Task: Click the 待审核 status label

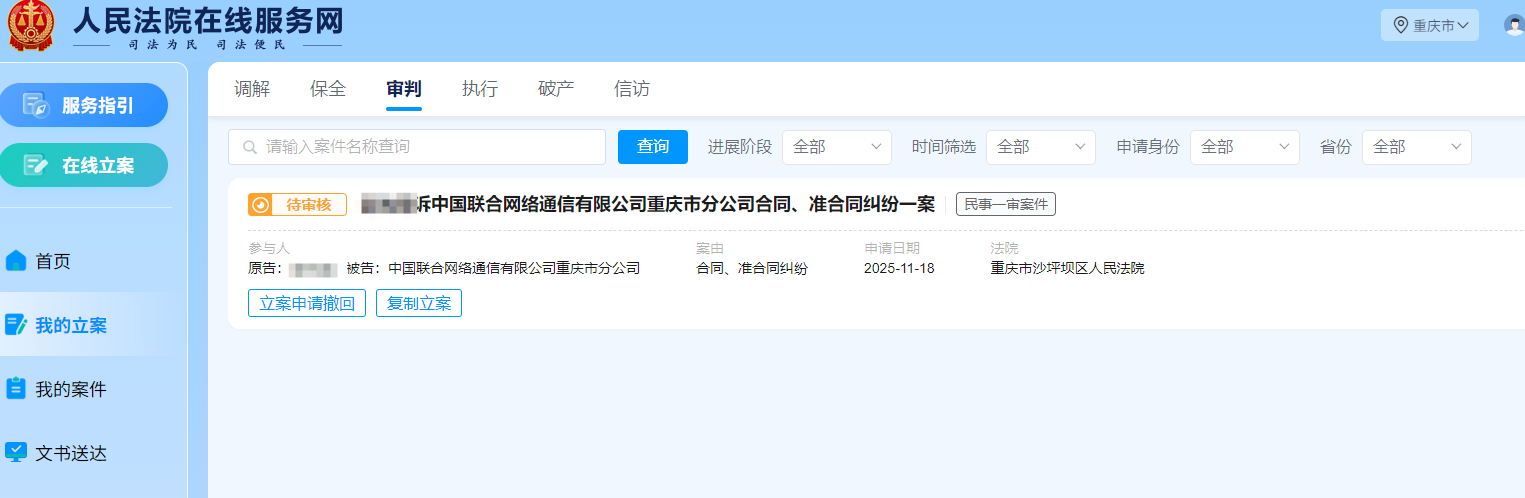Action: point(309,205)
